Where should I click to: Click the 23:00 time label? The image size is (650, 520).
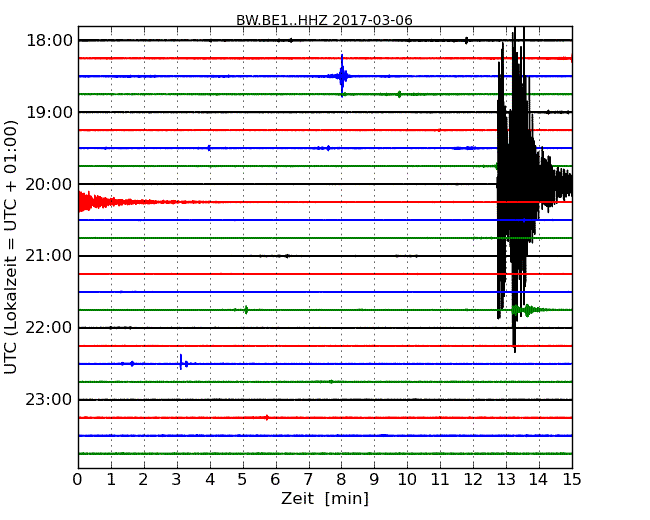49,400
